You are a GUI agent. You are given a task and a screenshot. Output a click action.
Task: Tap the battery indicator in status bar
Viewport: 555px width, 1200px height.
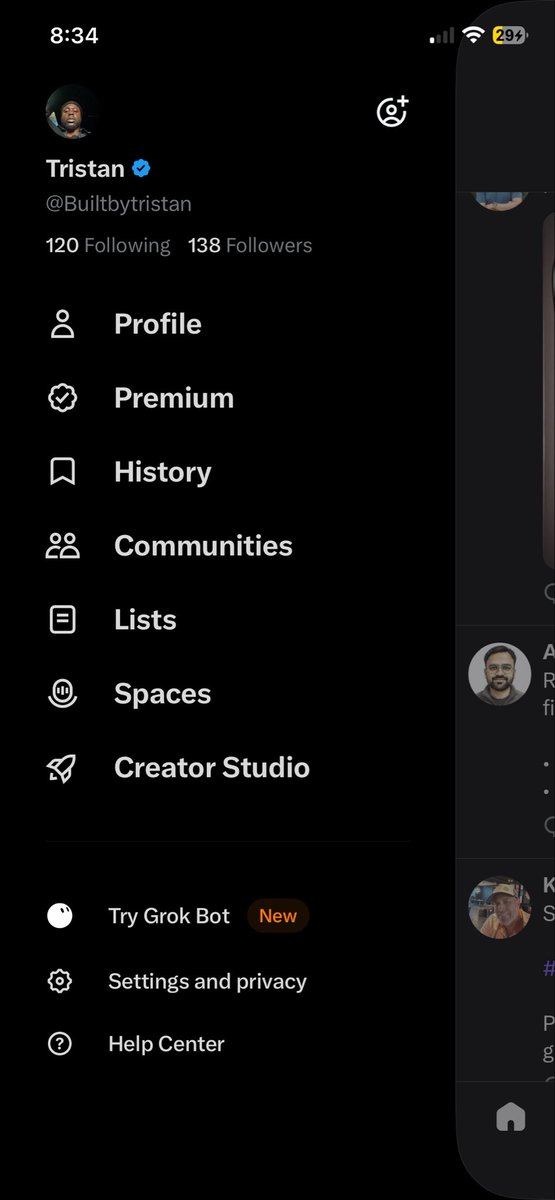tap(510, 36)
